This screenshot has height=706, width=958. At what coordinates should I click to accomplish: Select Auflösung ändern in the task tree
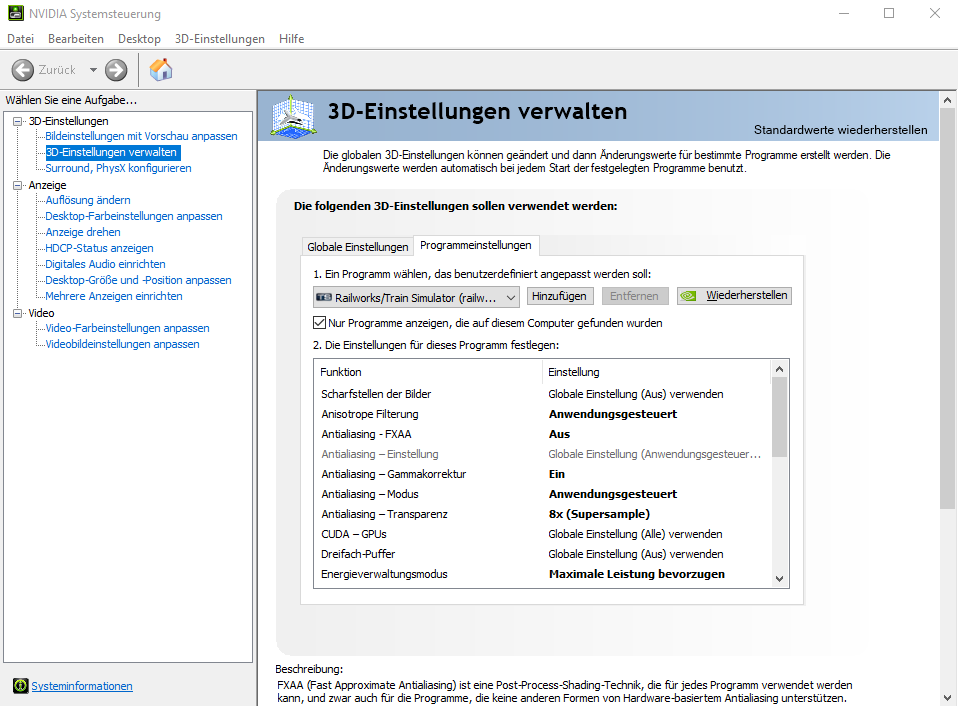click(88, 200)
